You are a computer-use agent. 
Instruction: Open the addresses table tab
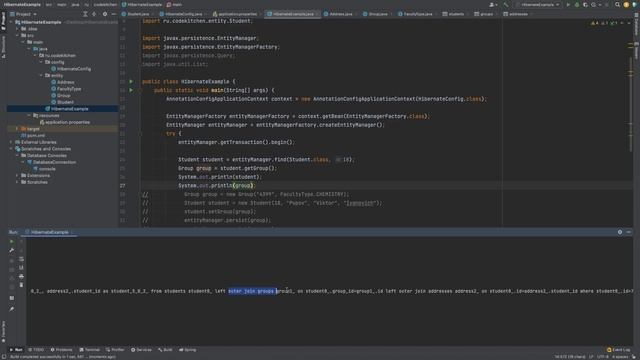pyautogui.click(x=518, y=14)
